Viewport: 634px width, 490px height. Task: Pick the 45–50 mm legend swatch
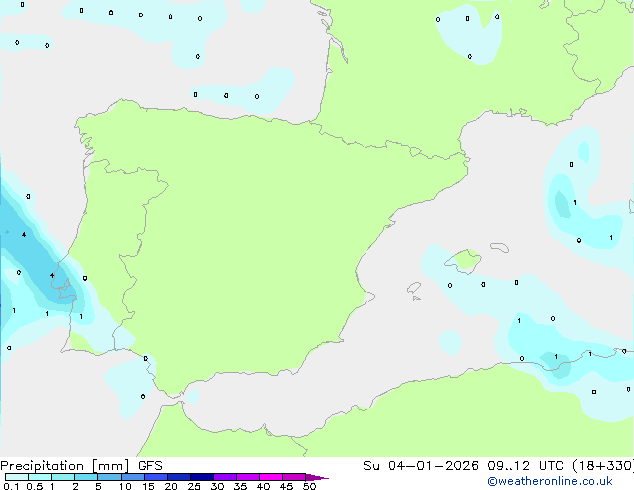(294, 477)
